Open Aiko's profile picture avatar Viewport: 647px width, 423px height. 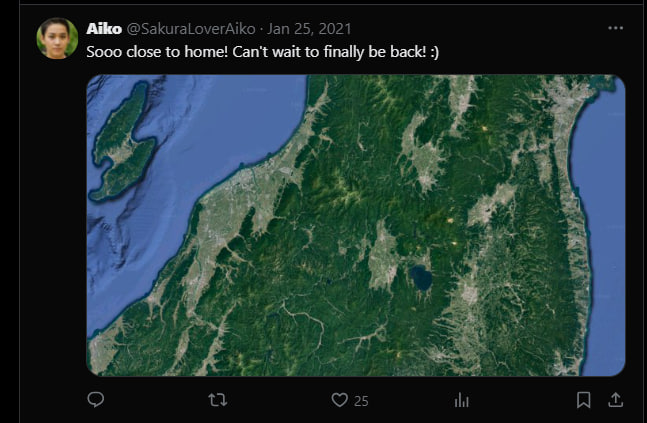tap(57, 39)
